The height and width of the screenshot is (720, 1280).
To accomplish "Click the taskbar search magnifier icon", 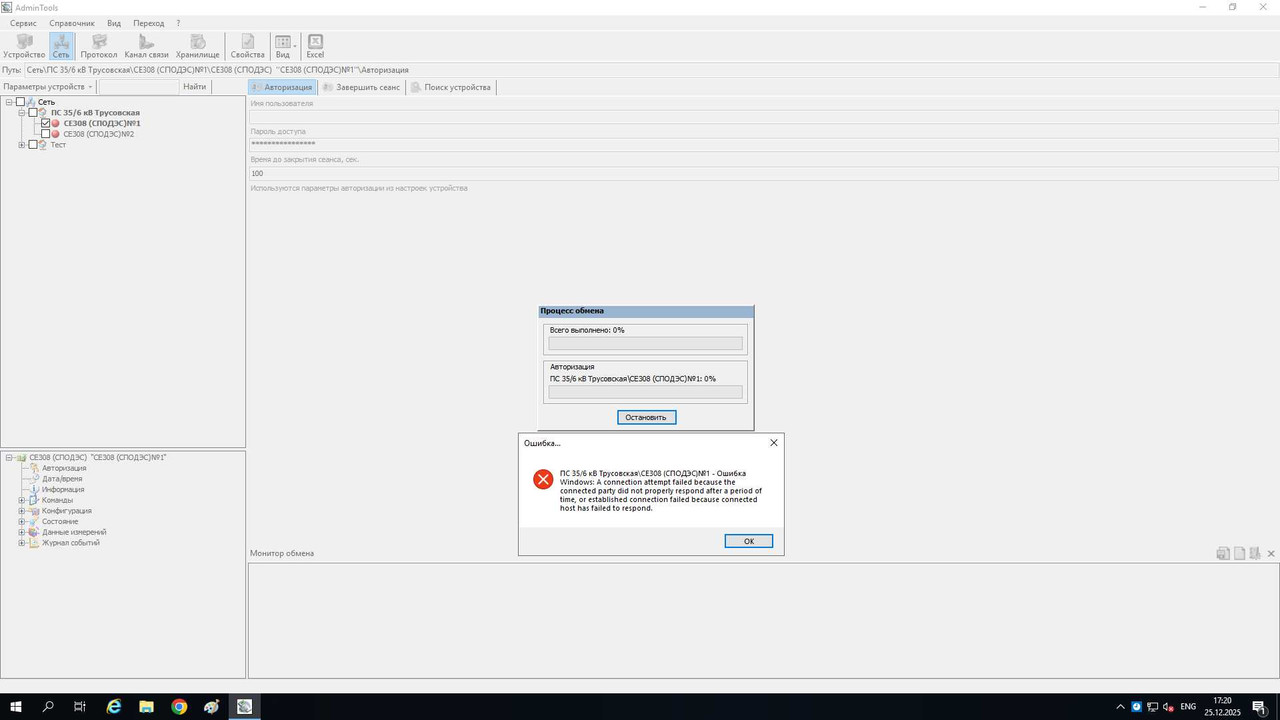I will coord(48,707).
